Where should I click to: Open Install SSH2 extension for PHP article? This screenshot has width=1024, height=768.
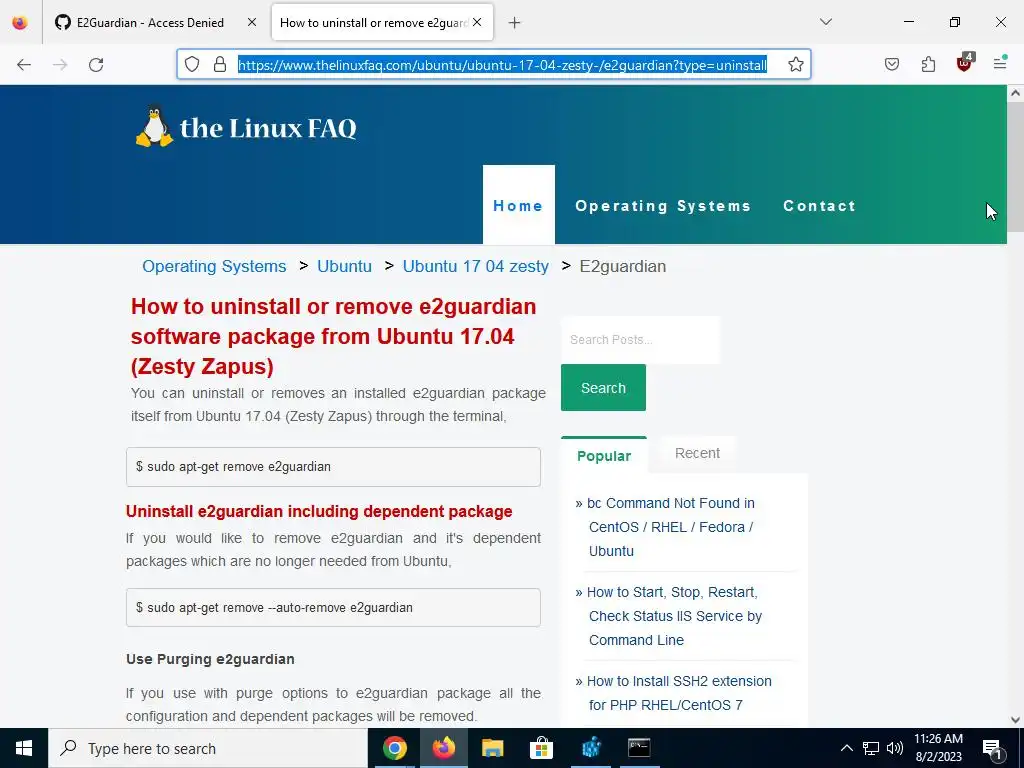coord(679,693)
